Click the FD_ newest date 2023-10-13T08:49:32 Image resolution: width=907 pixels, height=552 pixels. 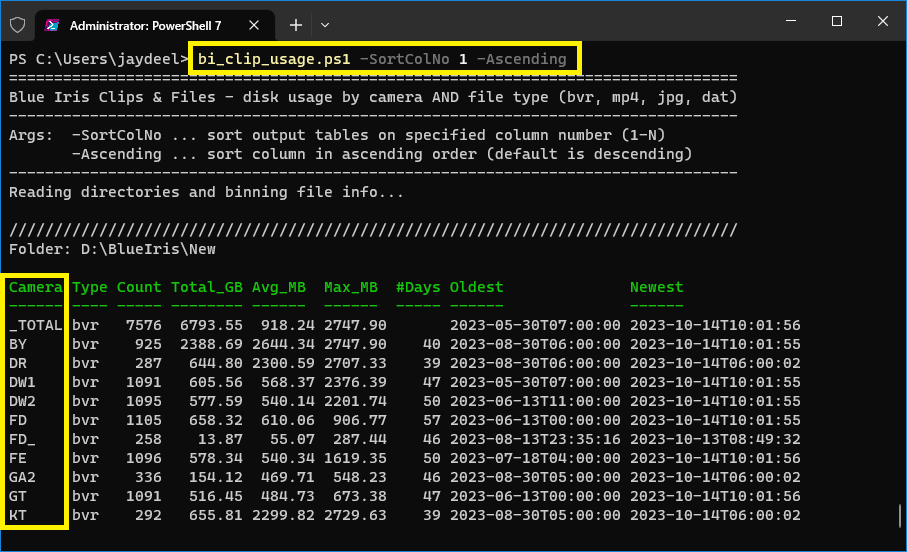pos(715,440)
